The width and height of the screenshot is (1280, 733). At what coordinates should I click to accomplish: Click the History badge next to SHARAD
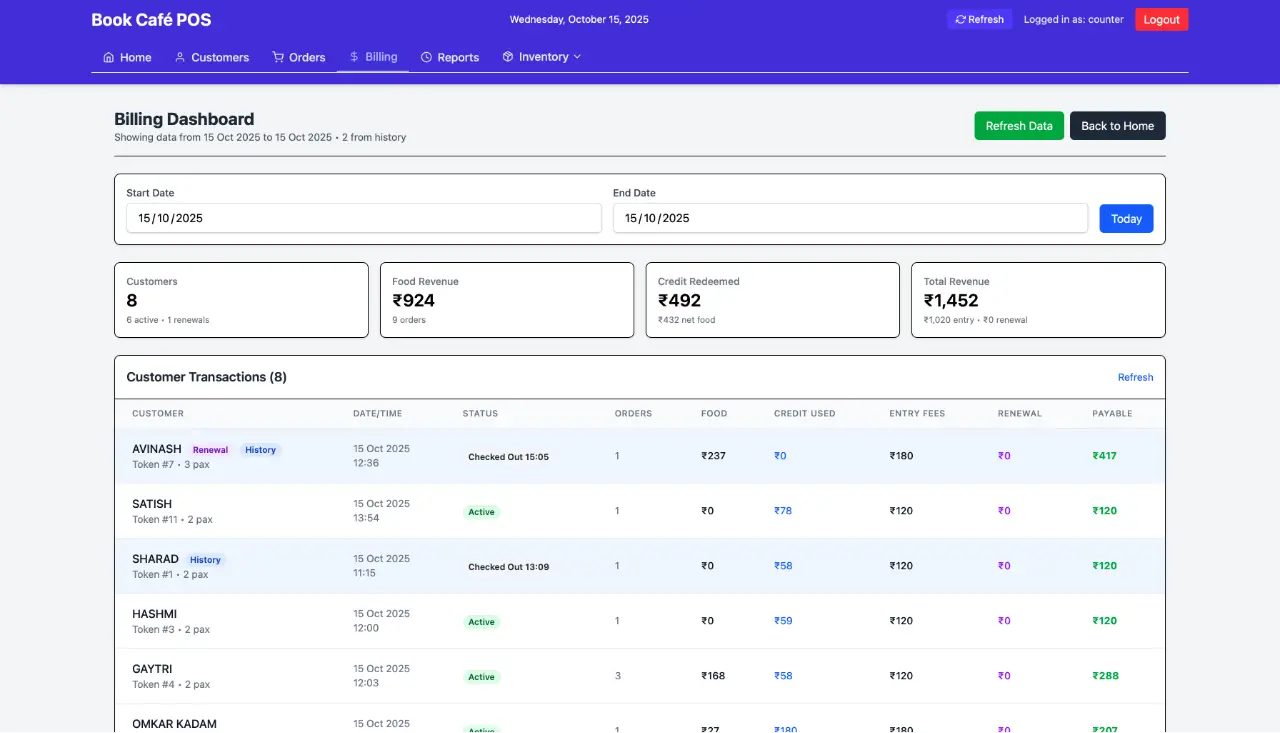205,560
